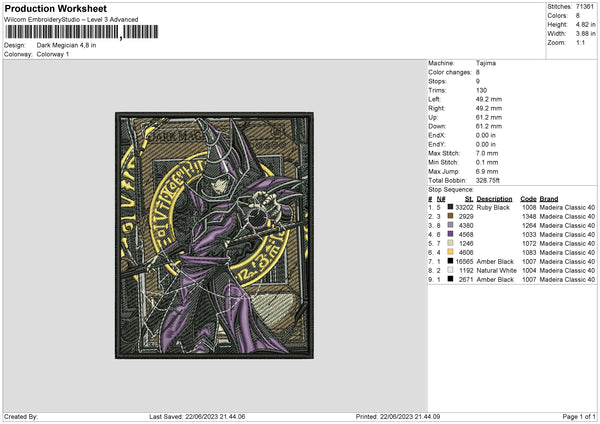Viewport: 600px width, 424px height.
Task: Click the 'Stop Sequence:' heading
Action: (451, 190)
